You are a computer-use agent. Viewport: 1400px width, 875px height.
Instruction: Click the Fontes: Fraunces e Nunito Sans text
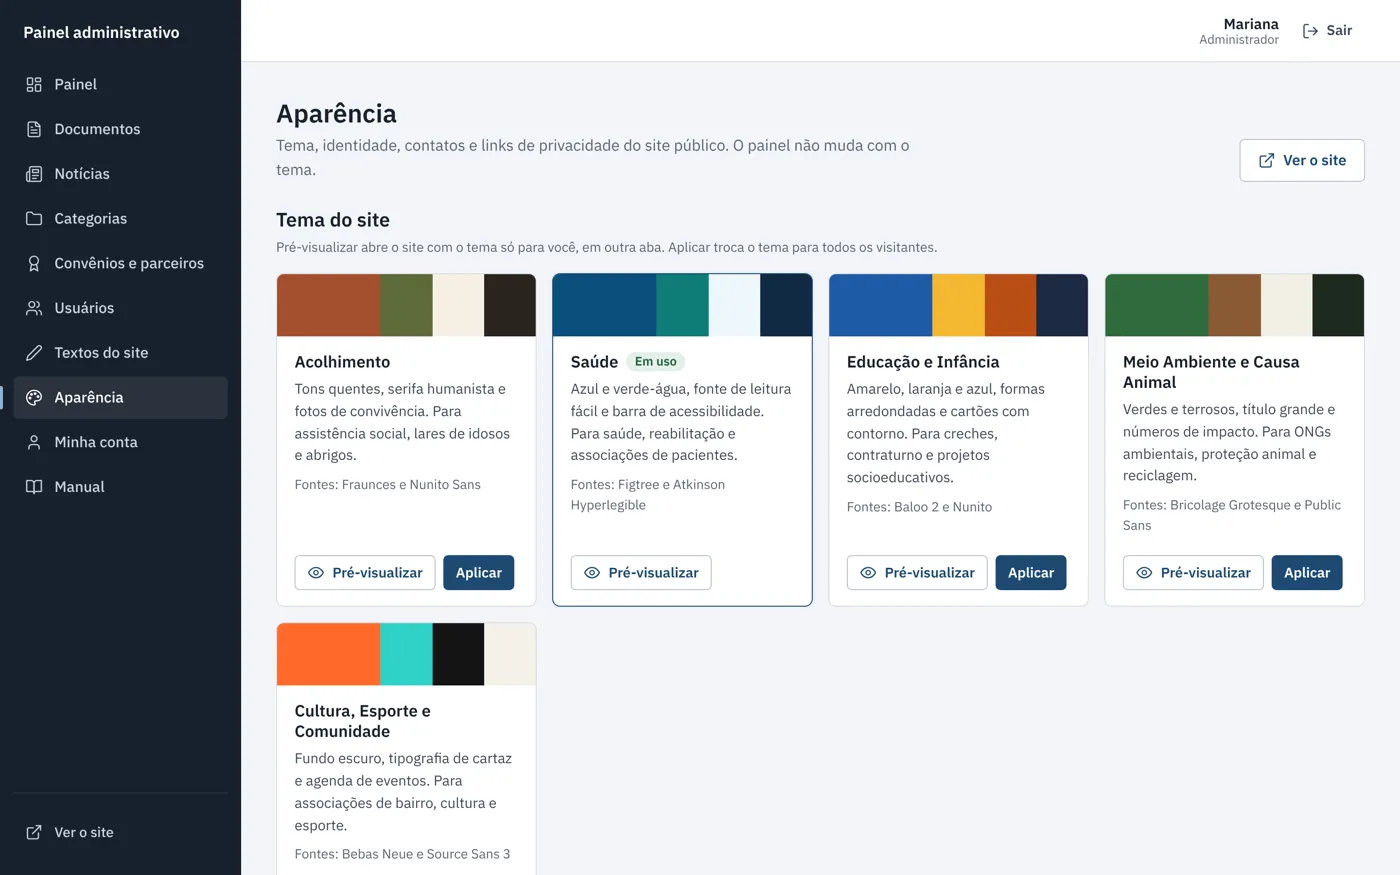click(x=388, y=485)
